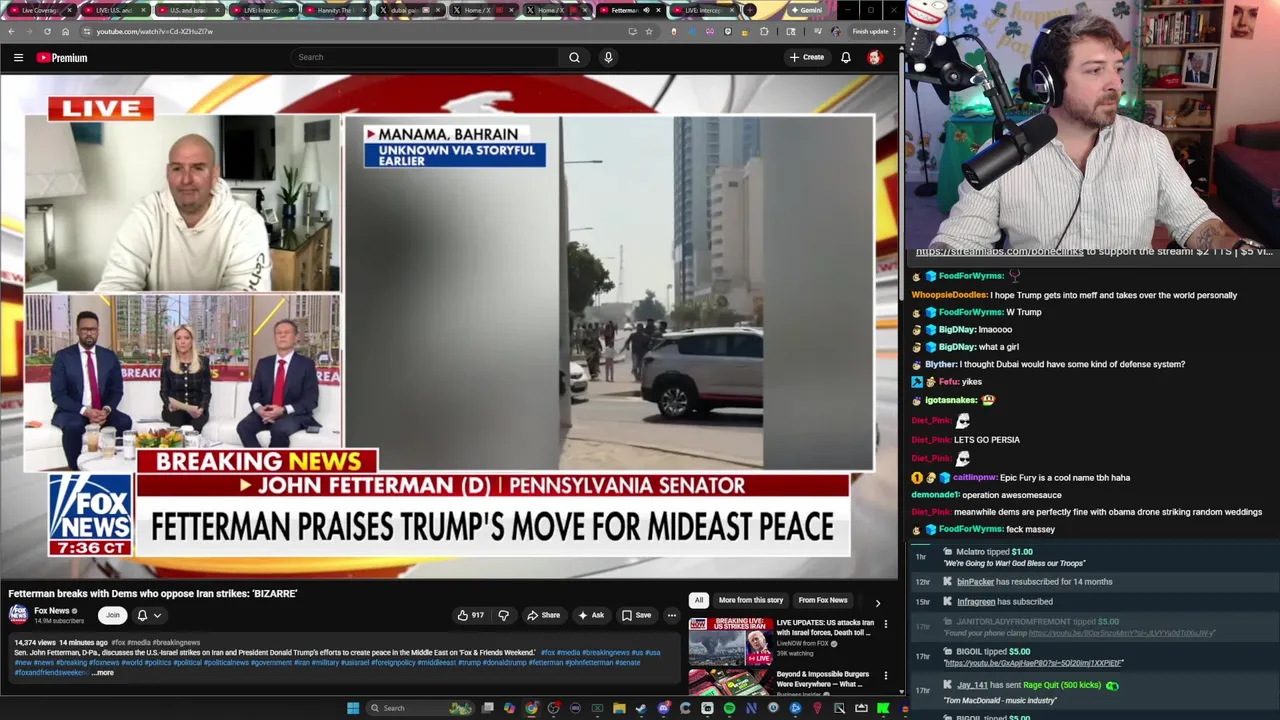The height and width of the screenshot is (720, 1280).
Task: Click #breakingnews hashtag above description
Action: coord(178,643)
